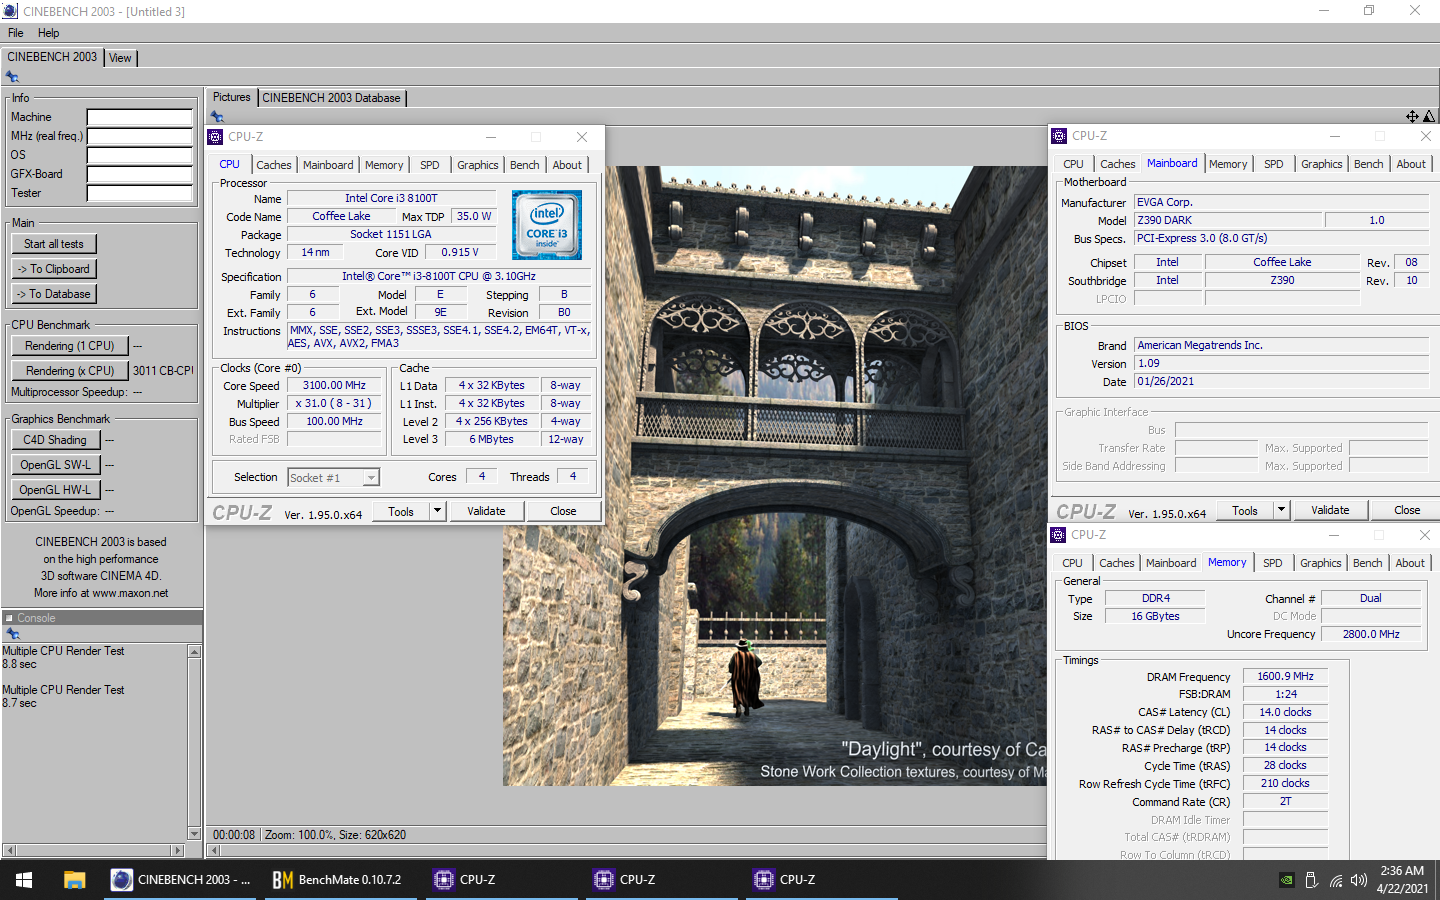Click the '3100.00 MHz' Core Speed value
Screen dimensions: 1440x900
(335, 386)
